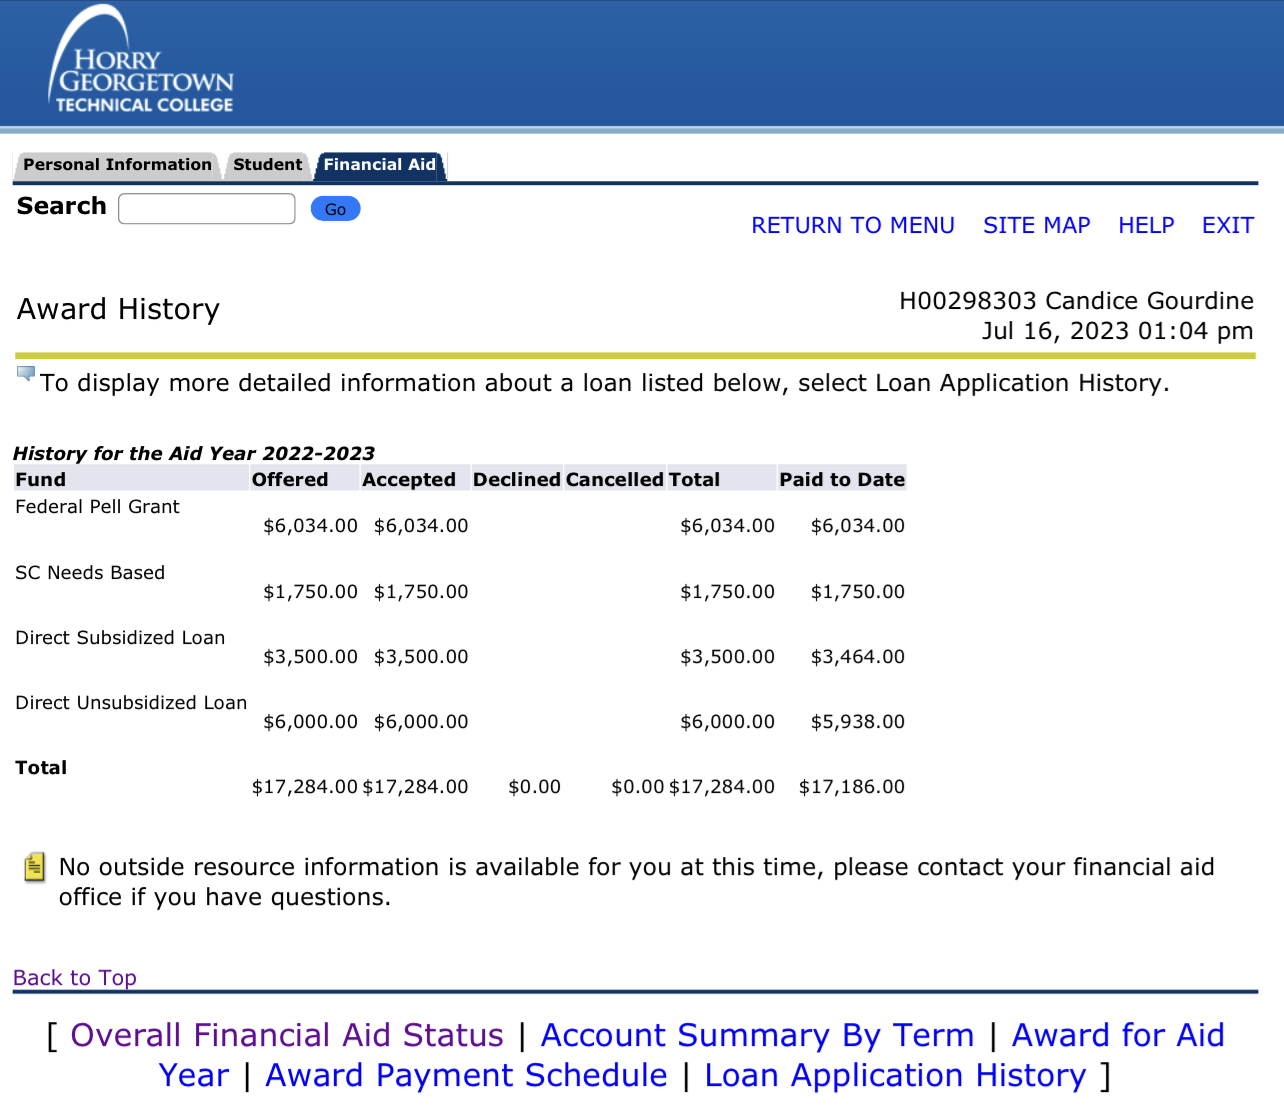Open Award Payment Schedule link

pos(466,1075)
